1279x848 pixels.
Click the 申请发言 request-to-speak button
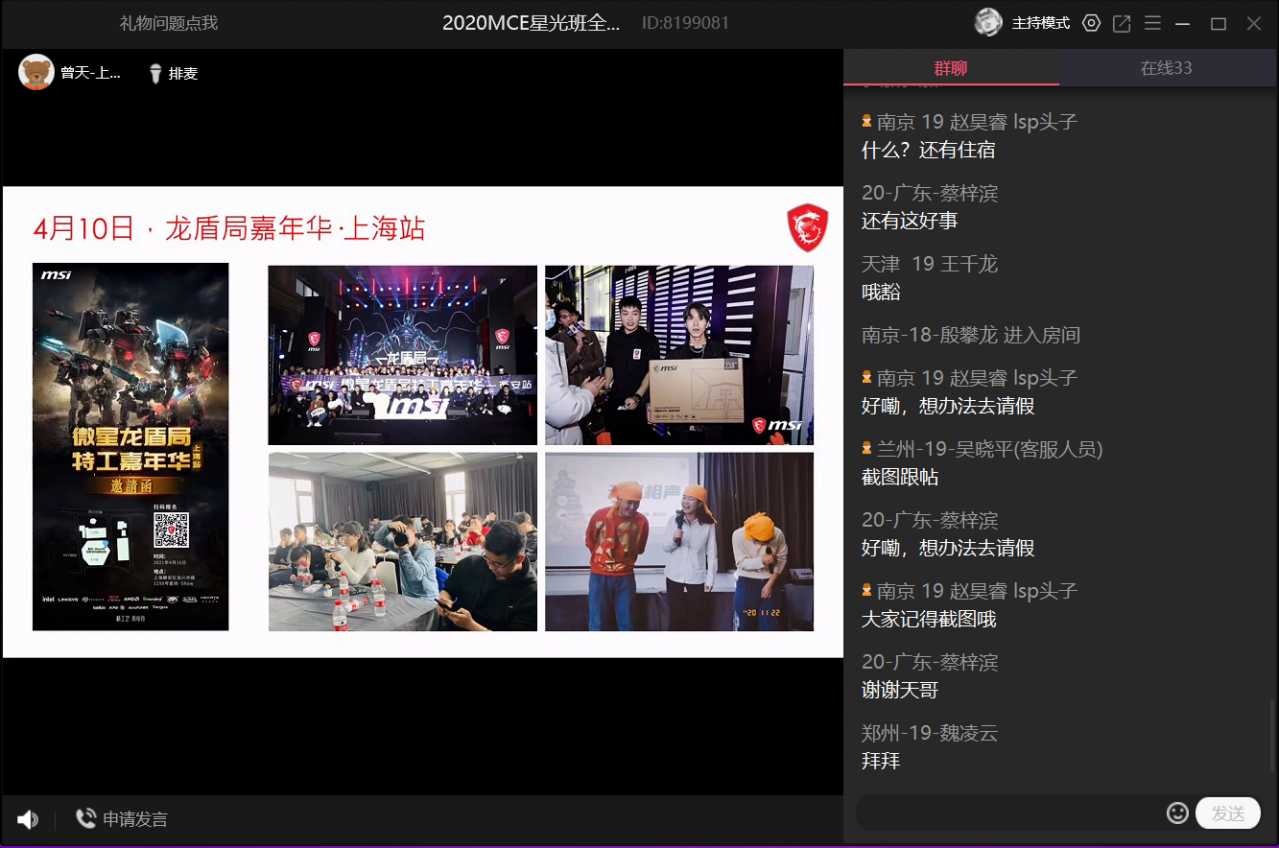pos(122,820)
